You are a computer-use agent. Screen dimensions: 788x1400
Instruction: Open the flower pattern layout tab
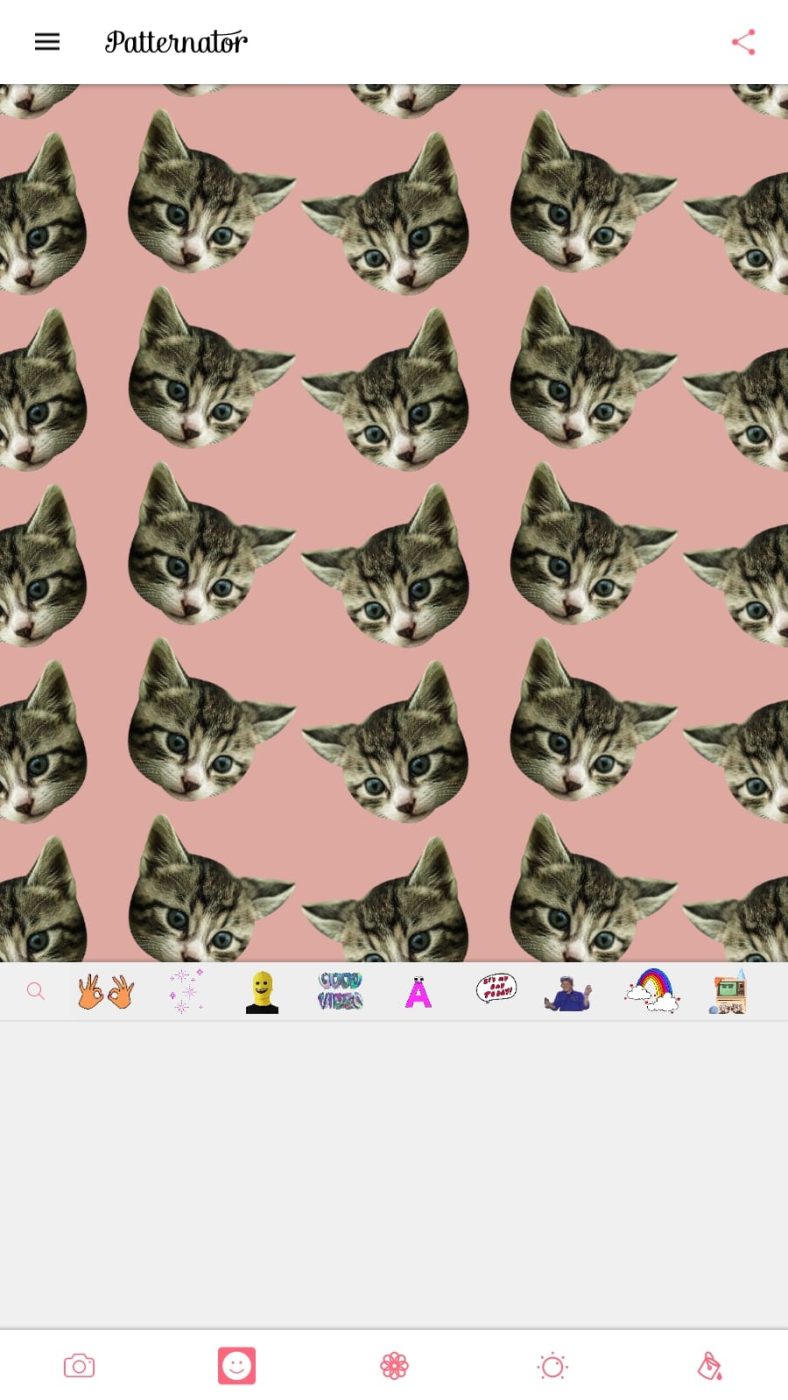(x=395, y=1366)
